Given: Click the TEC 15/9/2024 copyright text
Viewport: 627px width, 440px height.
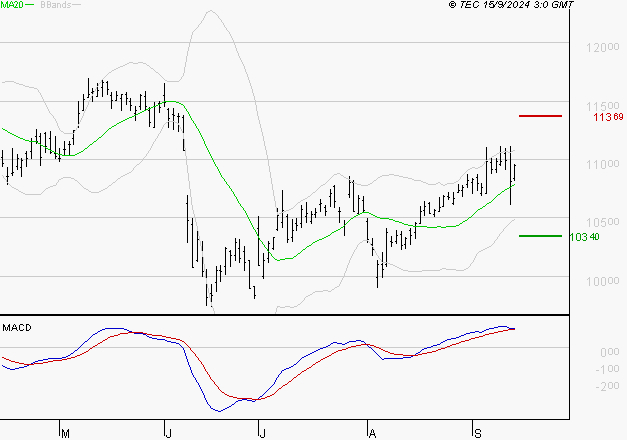Looking at the screenshot, I should pyautogui.click(x=511, y=4).
